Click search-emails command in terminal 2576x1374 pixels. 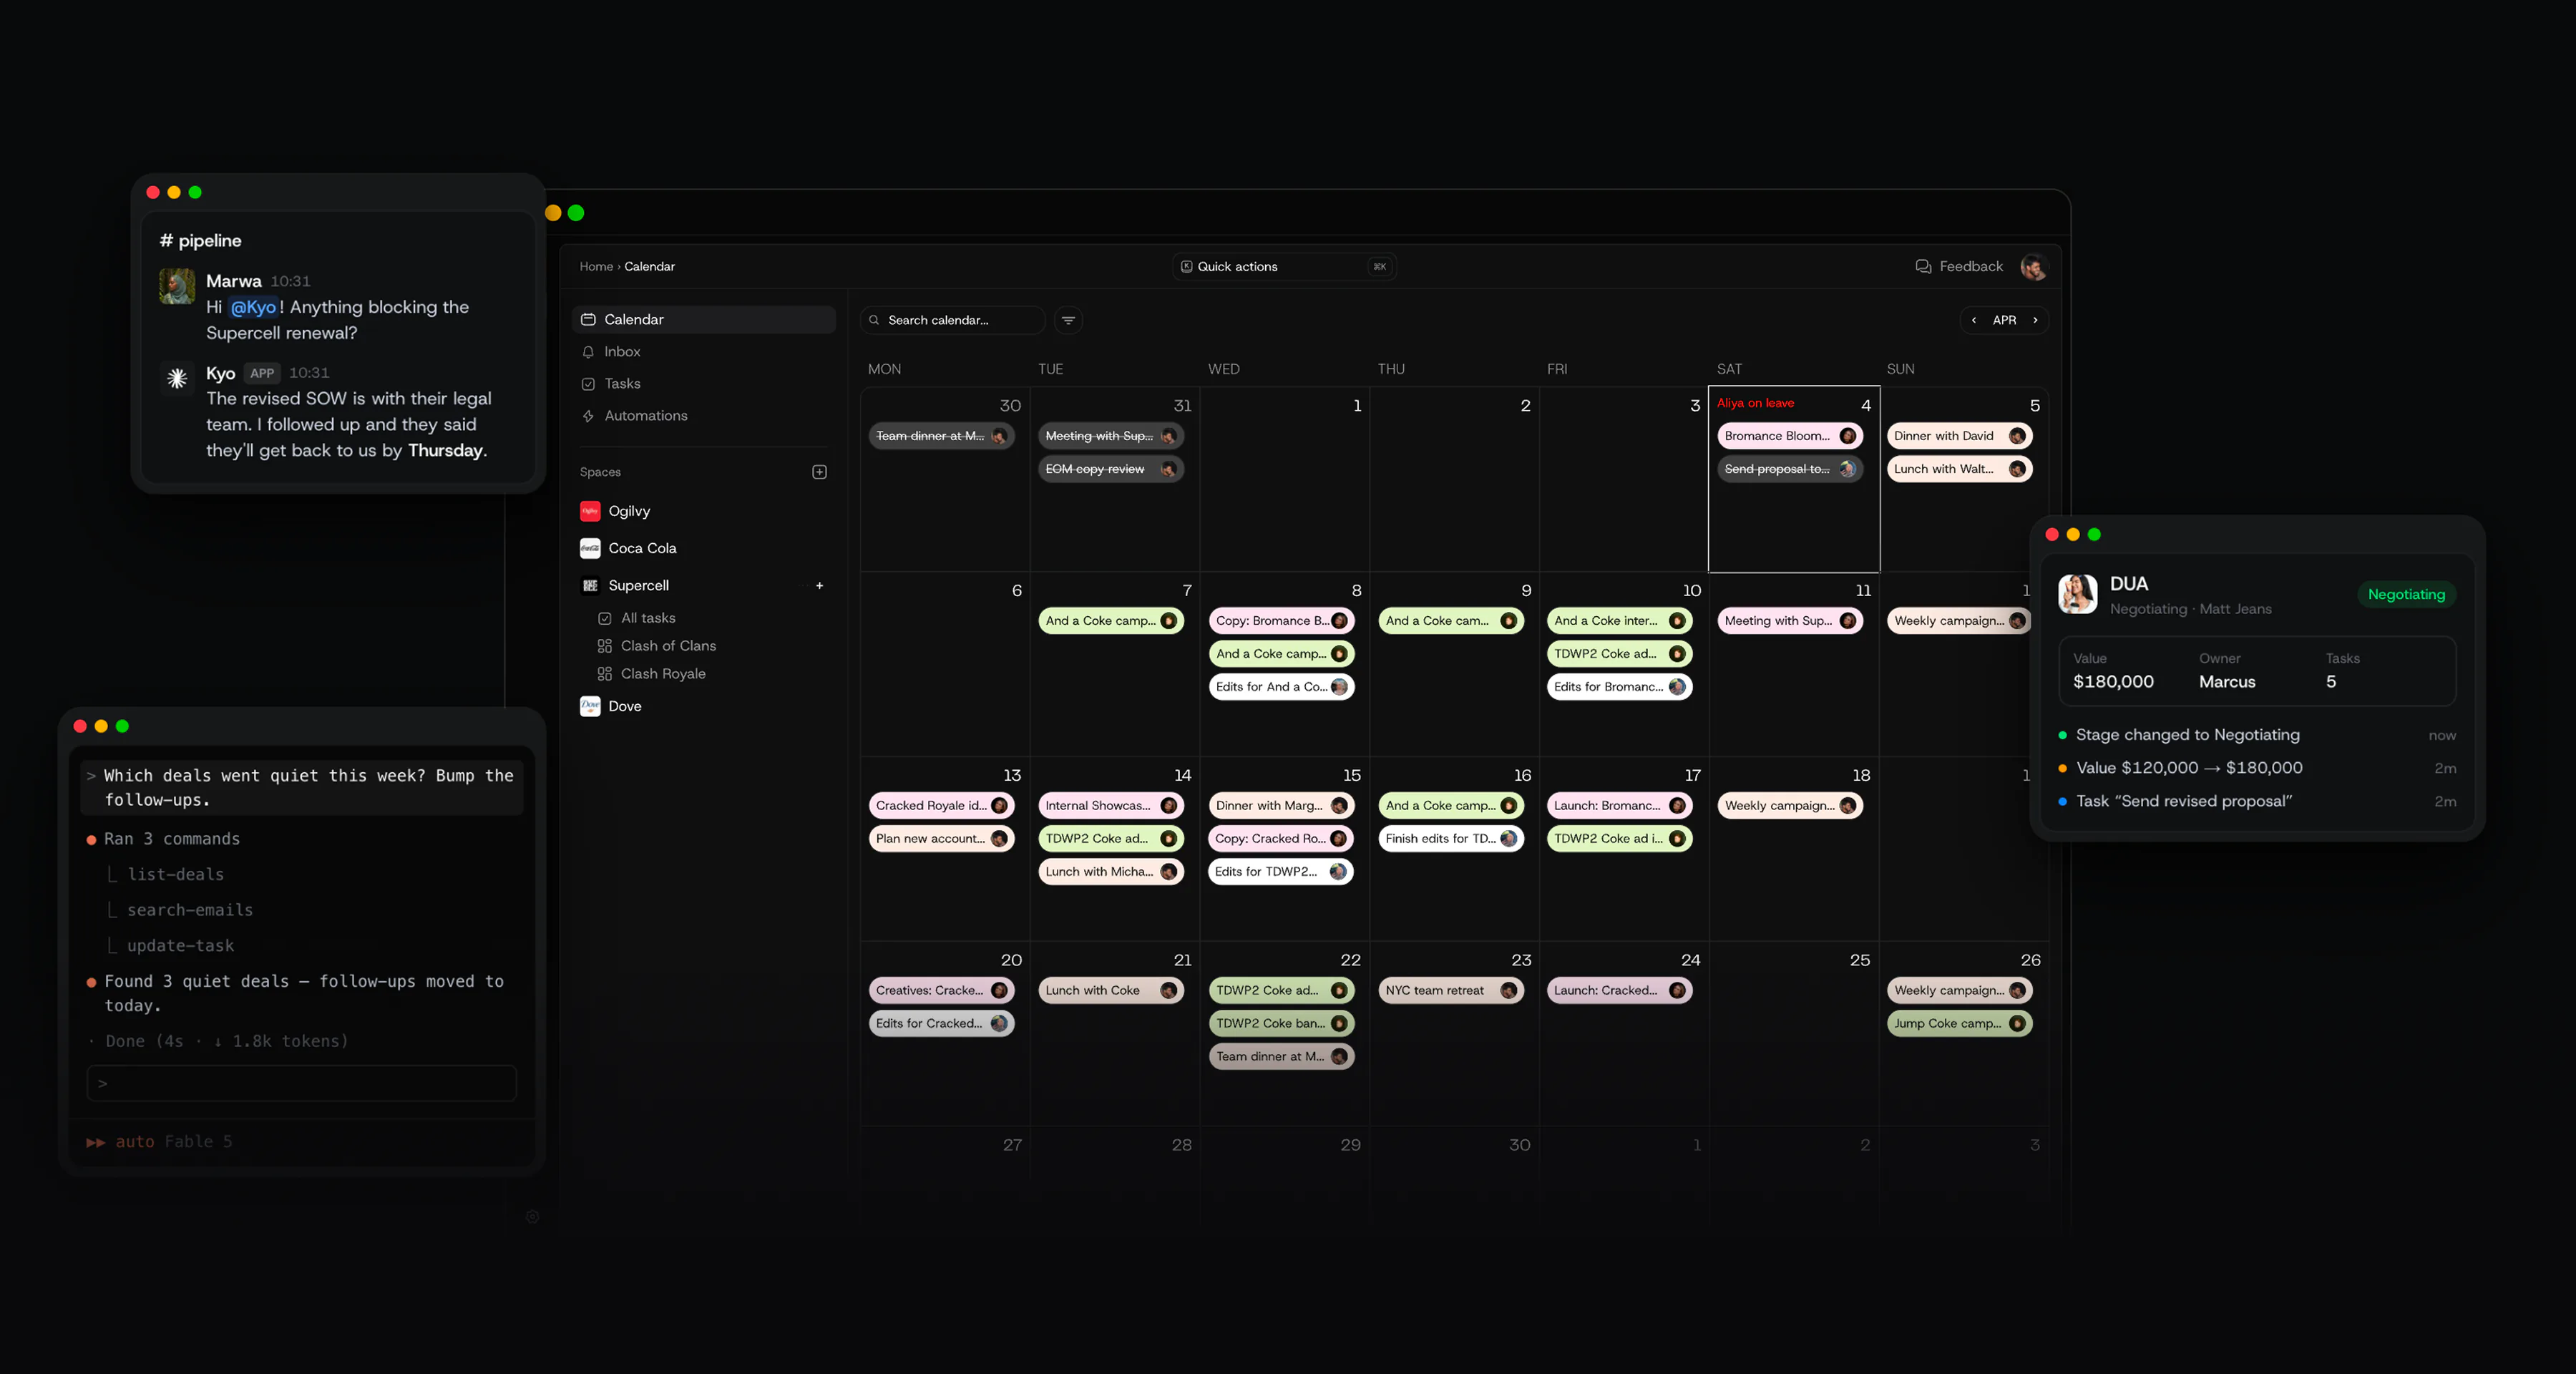(x=190, y=911)
